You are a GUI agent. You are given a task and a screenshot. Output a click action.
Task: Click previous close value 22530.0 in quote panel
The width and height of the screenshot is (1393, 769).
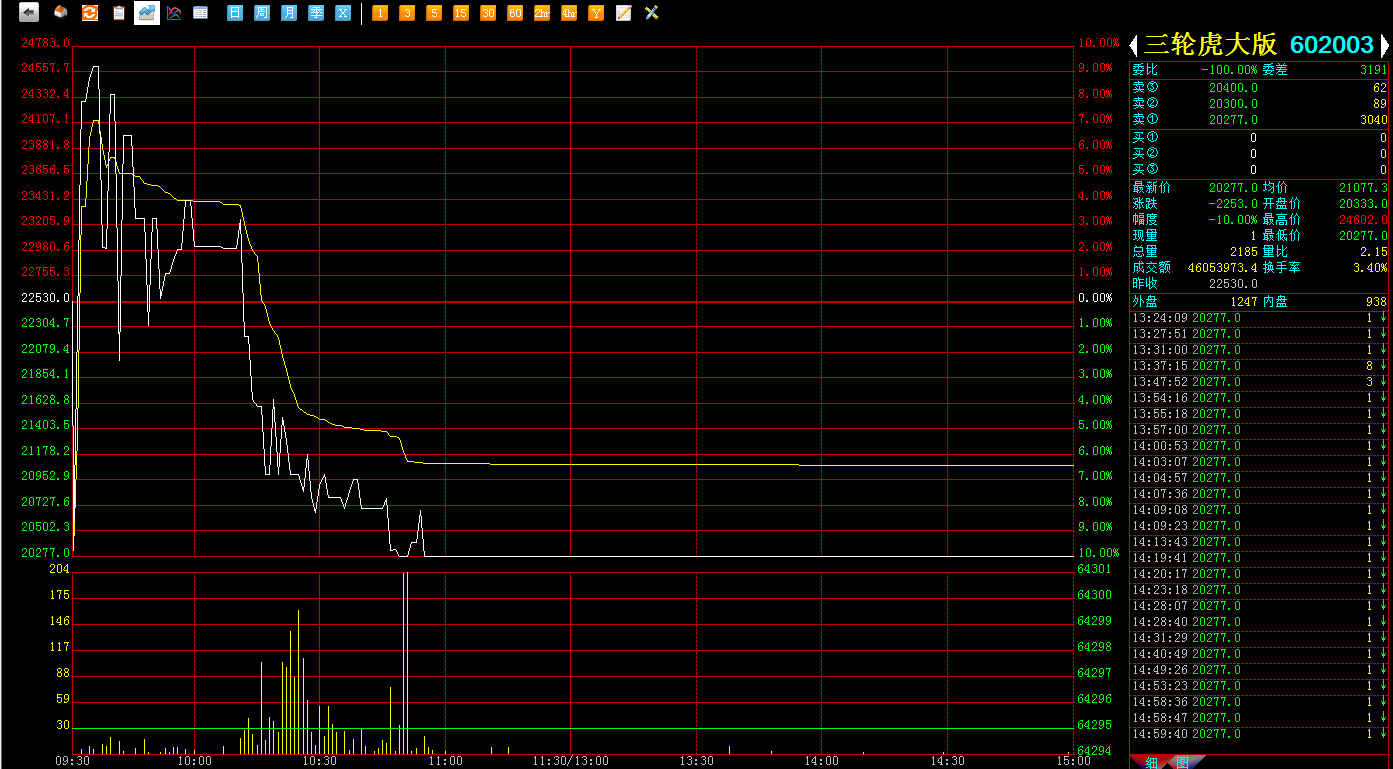point(1234,284)
